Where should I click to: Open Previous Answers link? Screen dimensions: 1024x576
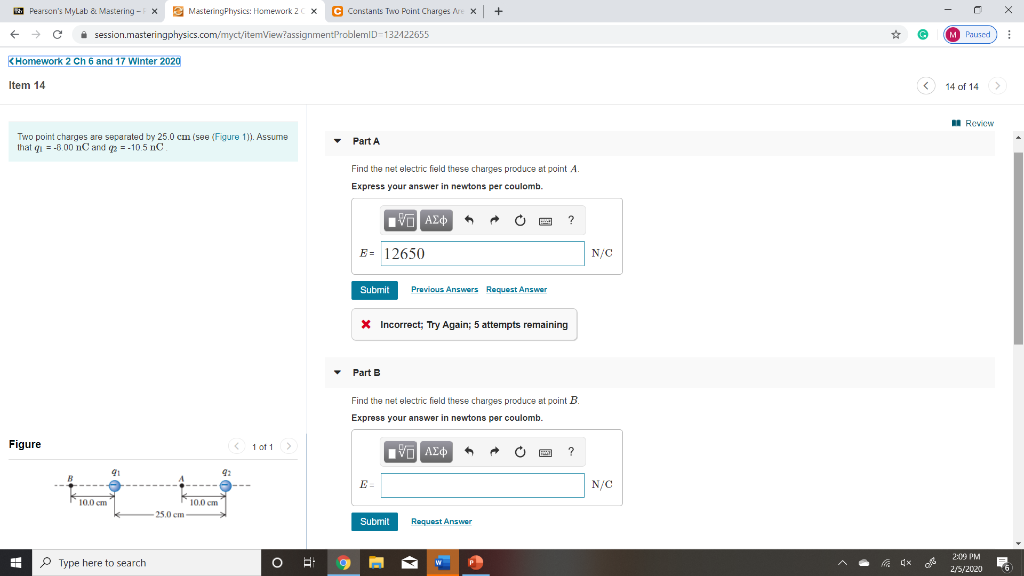(x=444, y=289)
